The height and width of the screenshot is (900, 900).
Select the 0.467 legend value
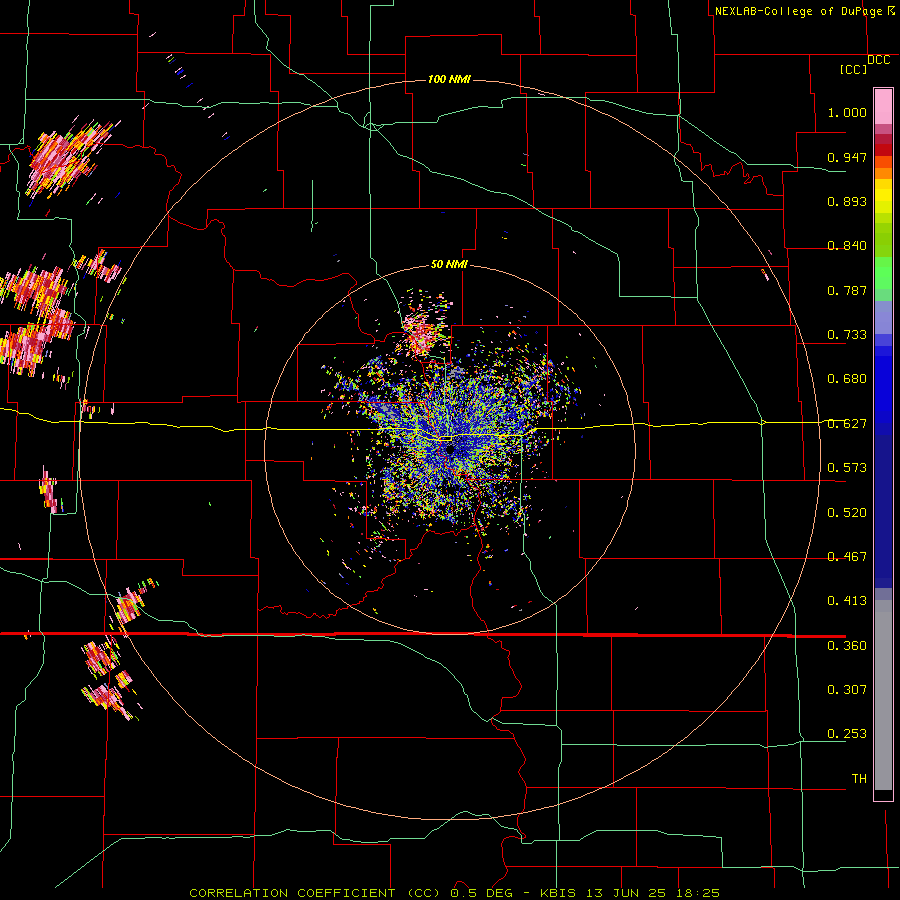pyautogui.click(x=847, y=557)
